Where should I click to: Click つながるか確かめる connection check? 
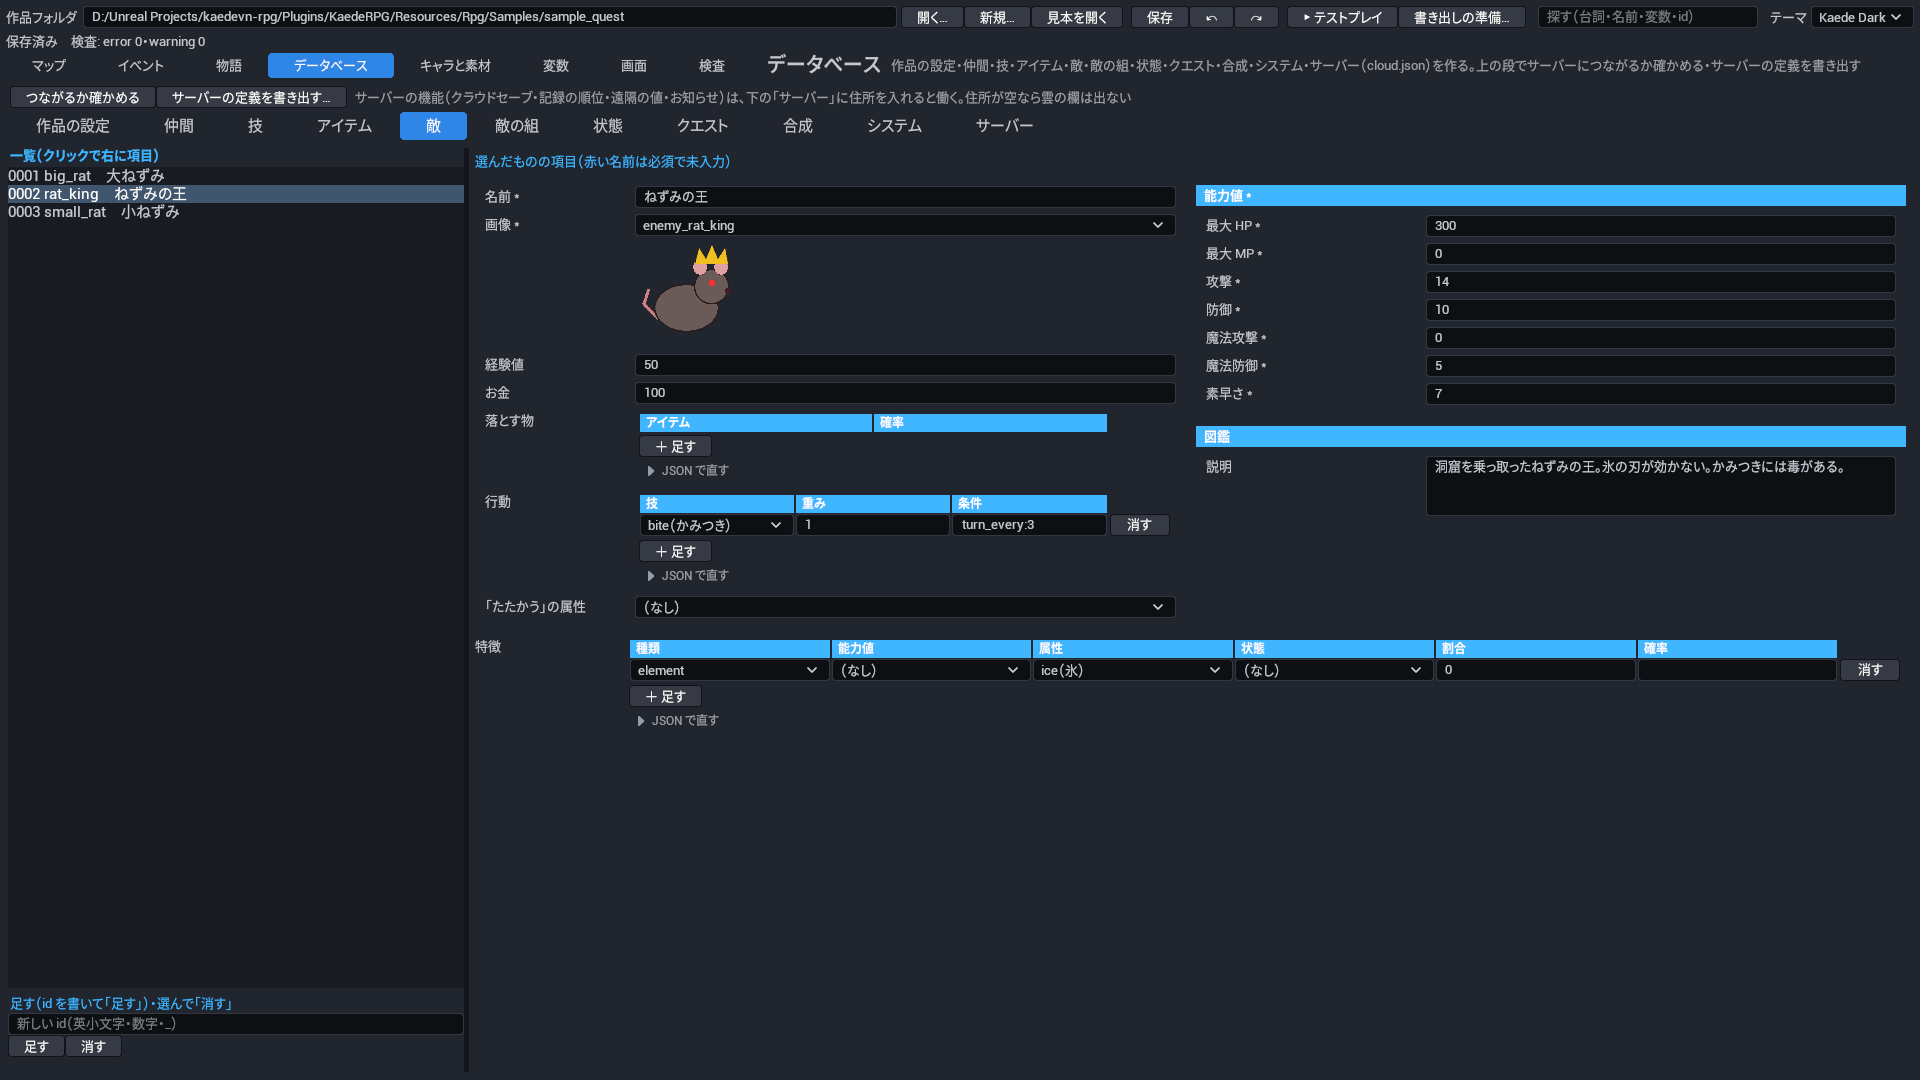coord(82,97)
